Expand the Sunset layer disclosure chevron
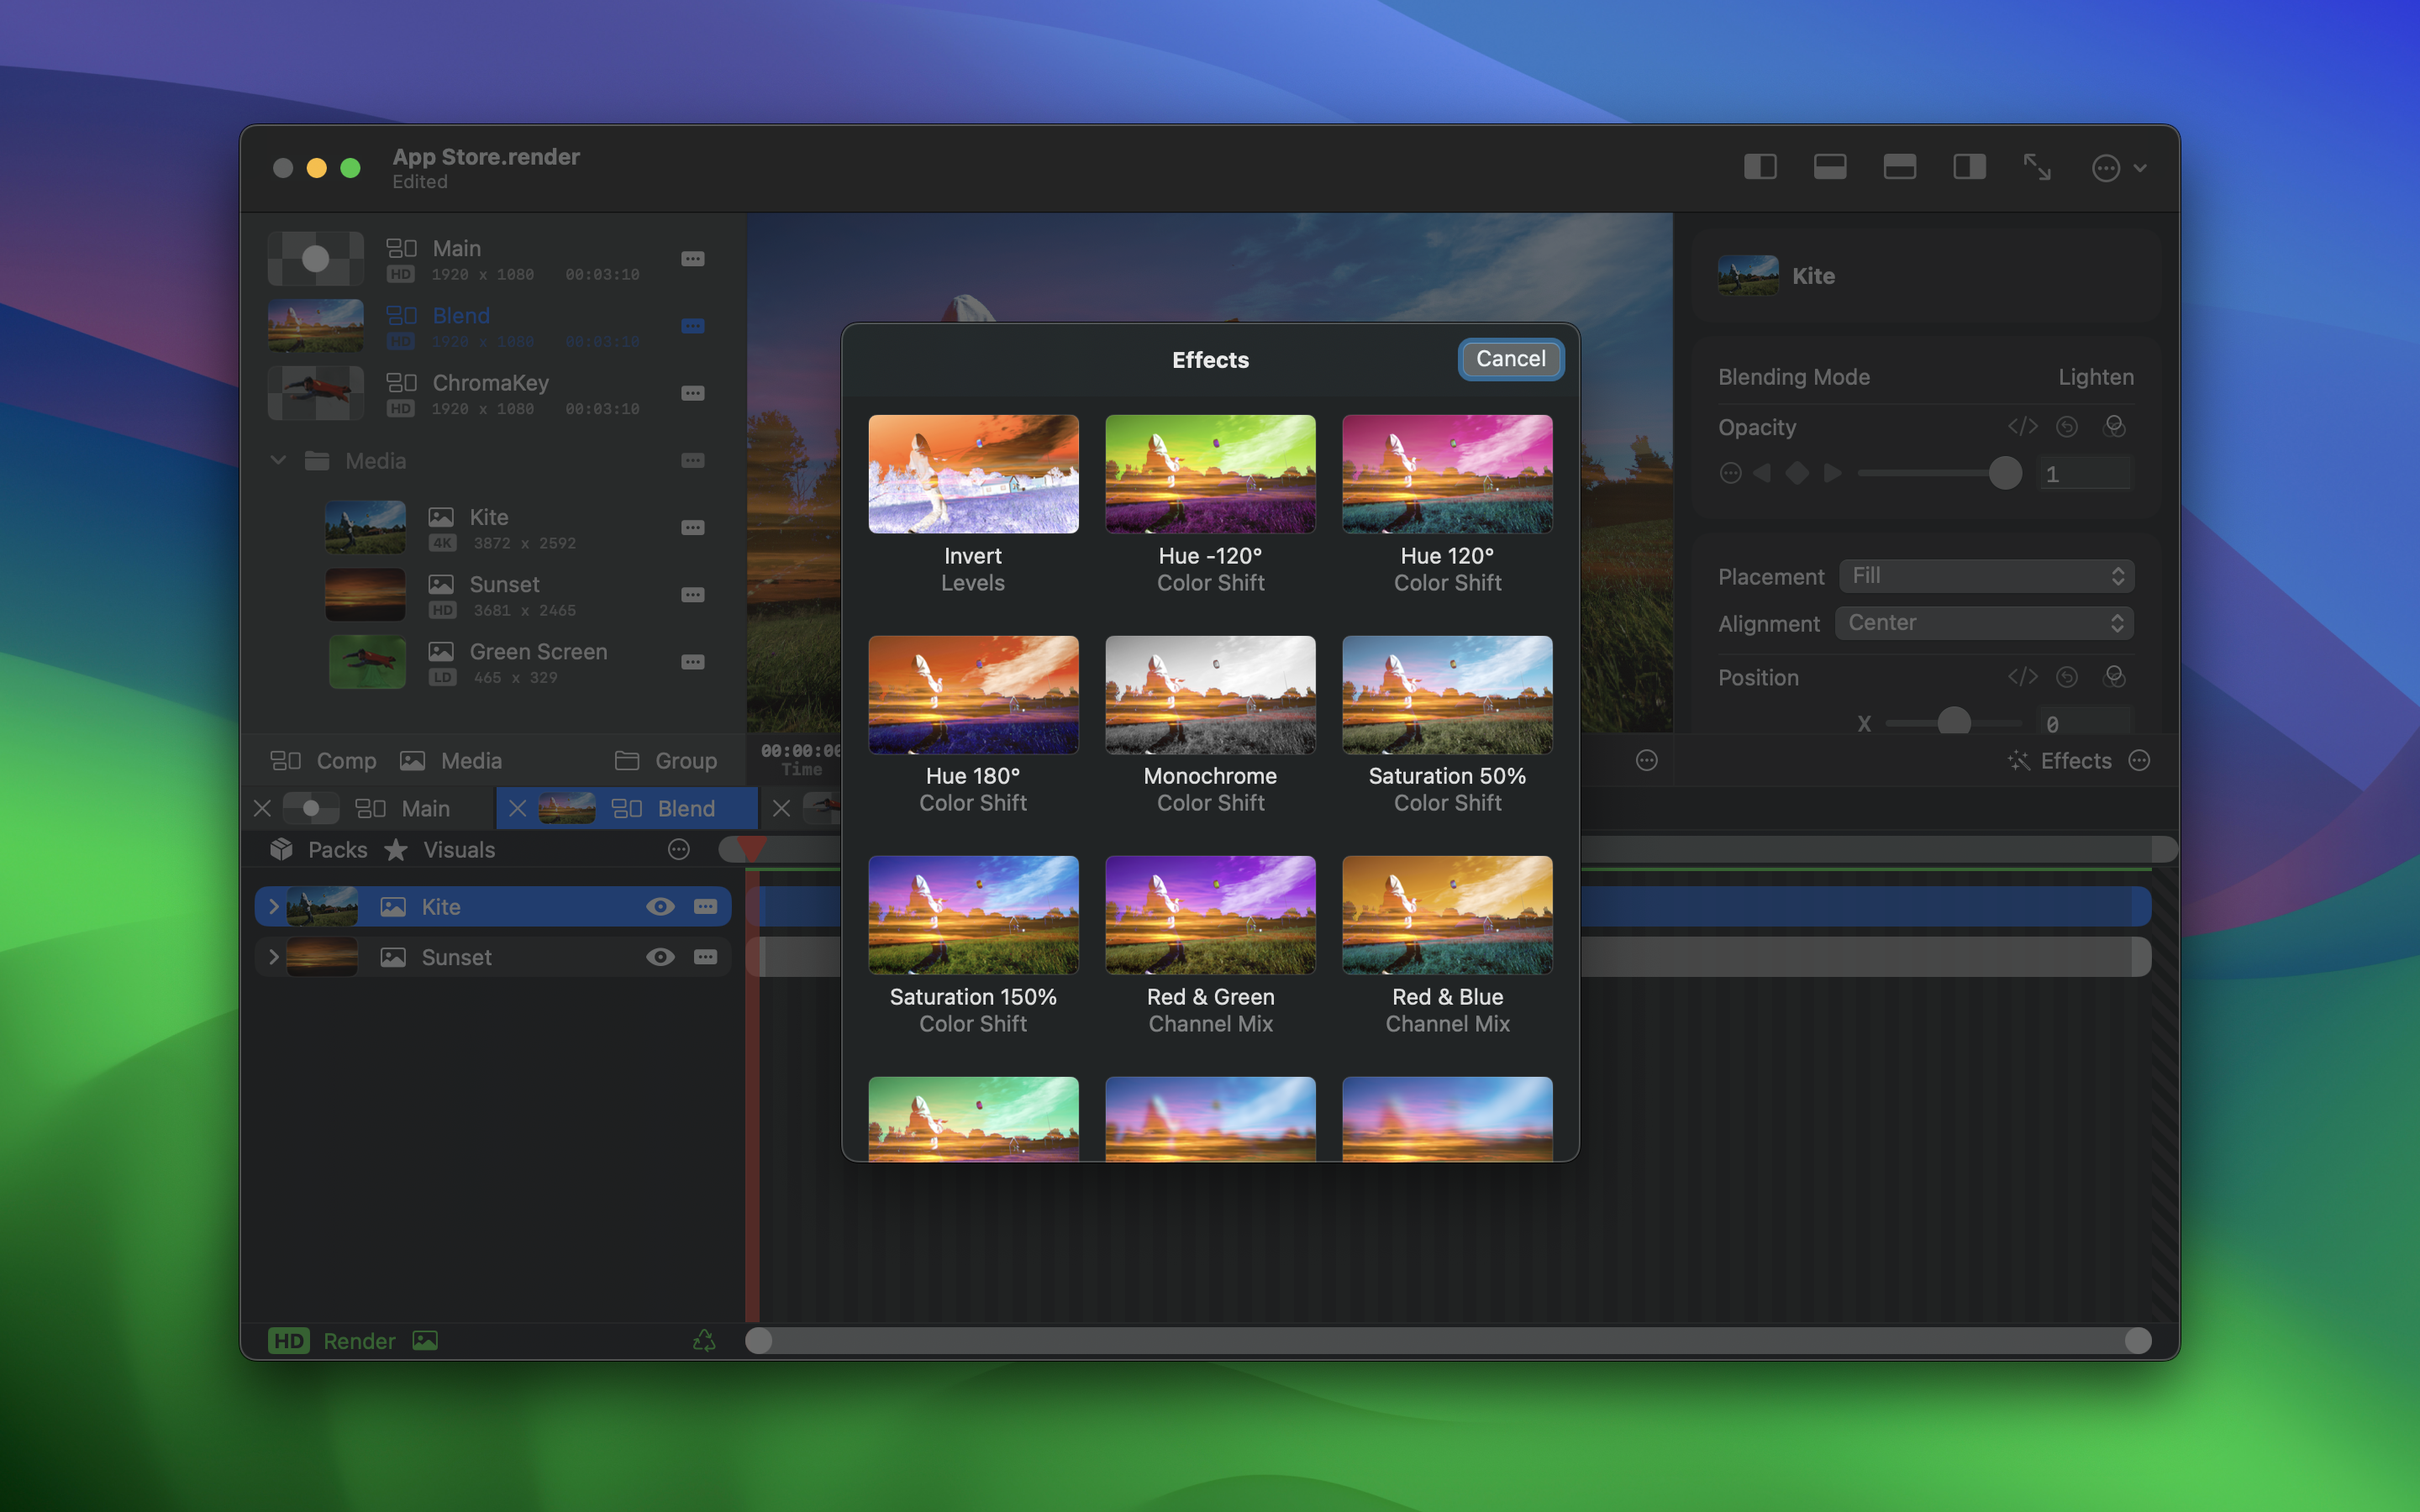Viewport: 2420px width, 1512px height. click(x=273, y=957)
